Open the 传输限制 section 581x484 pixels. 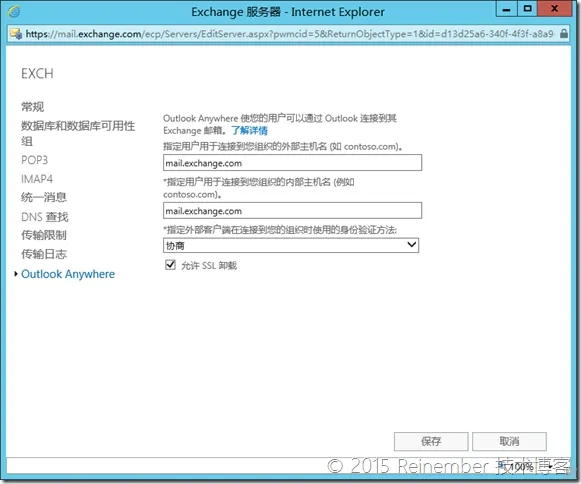tap(44, 235)
